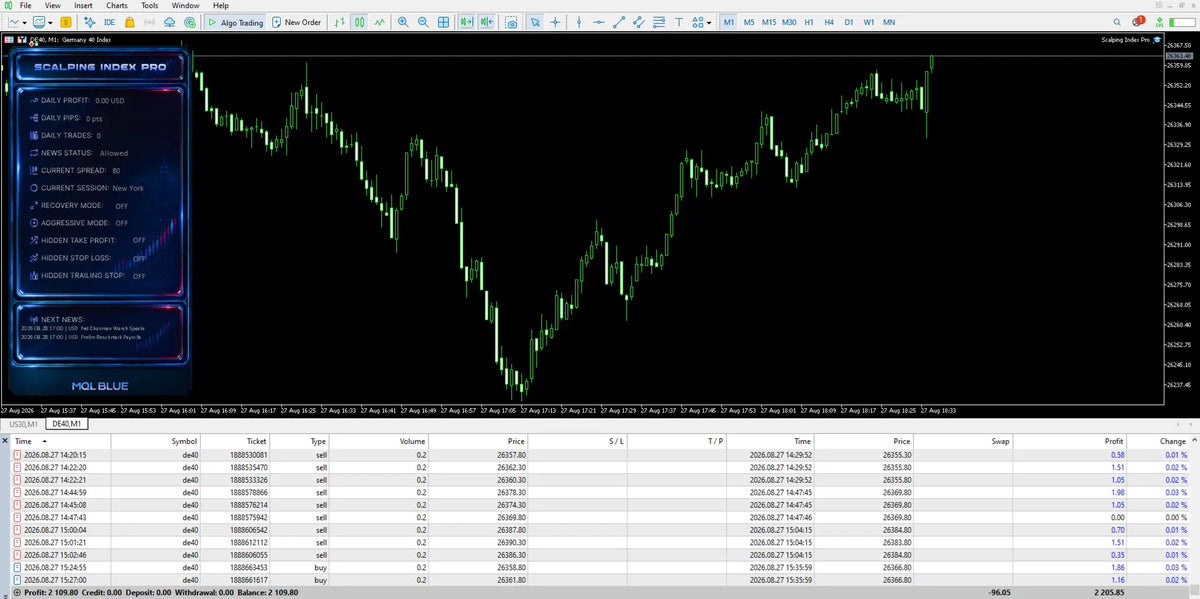Switch chart to line chart mode
The image size is (1200, 599).
(379, 22)
